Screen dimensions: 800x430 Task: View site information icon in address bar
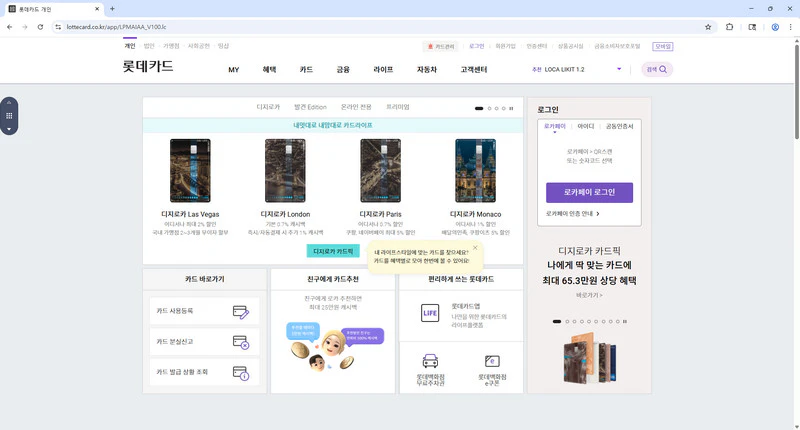(58, 27)
